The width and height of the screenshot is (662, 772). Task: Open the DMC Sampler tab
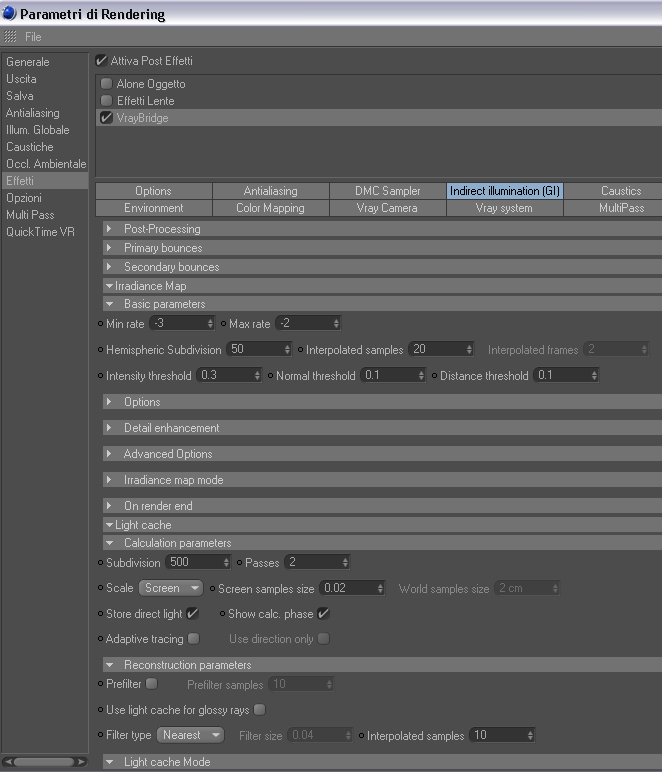(x=387, y=191)
